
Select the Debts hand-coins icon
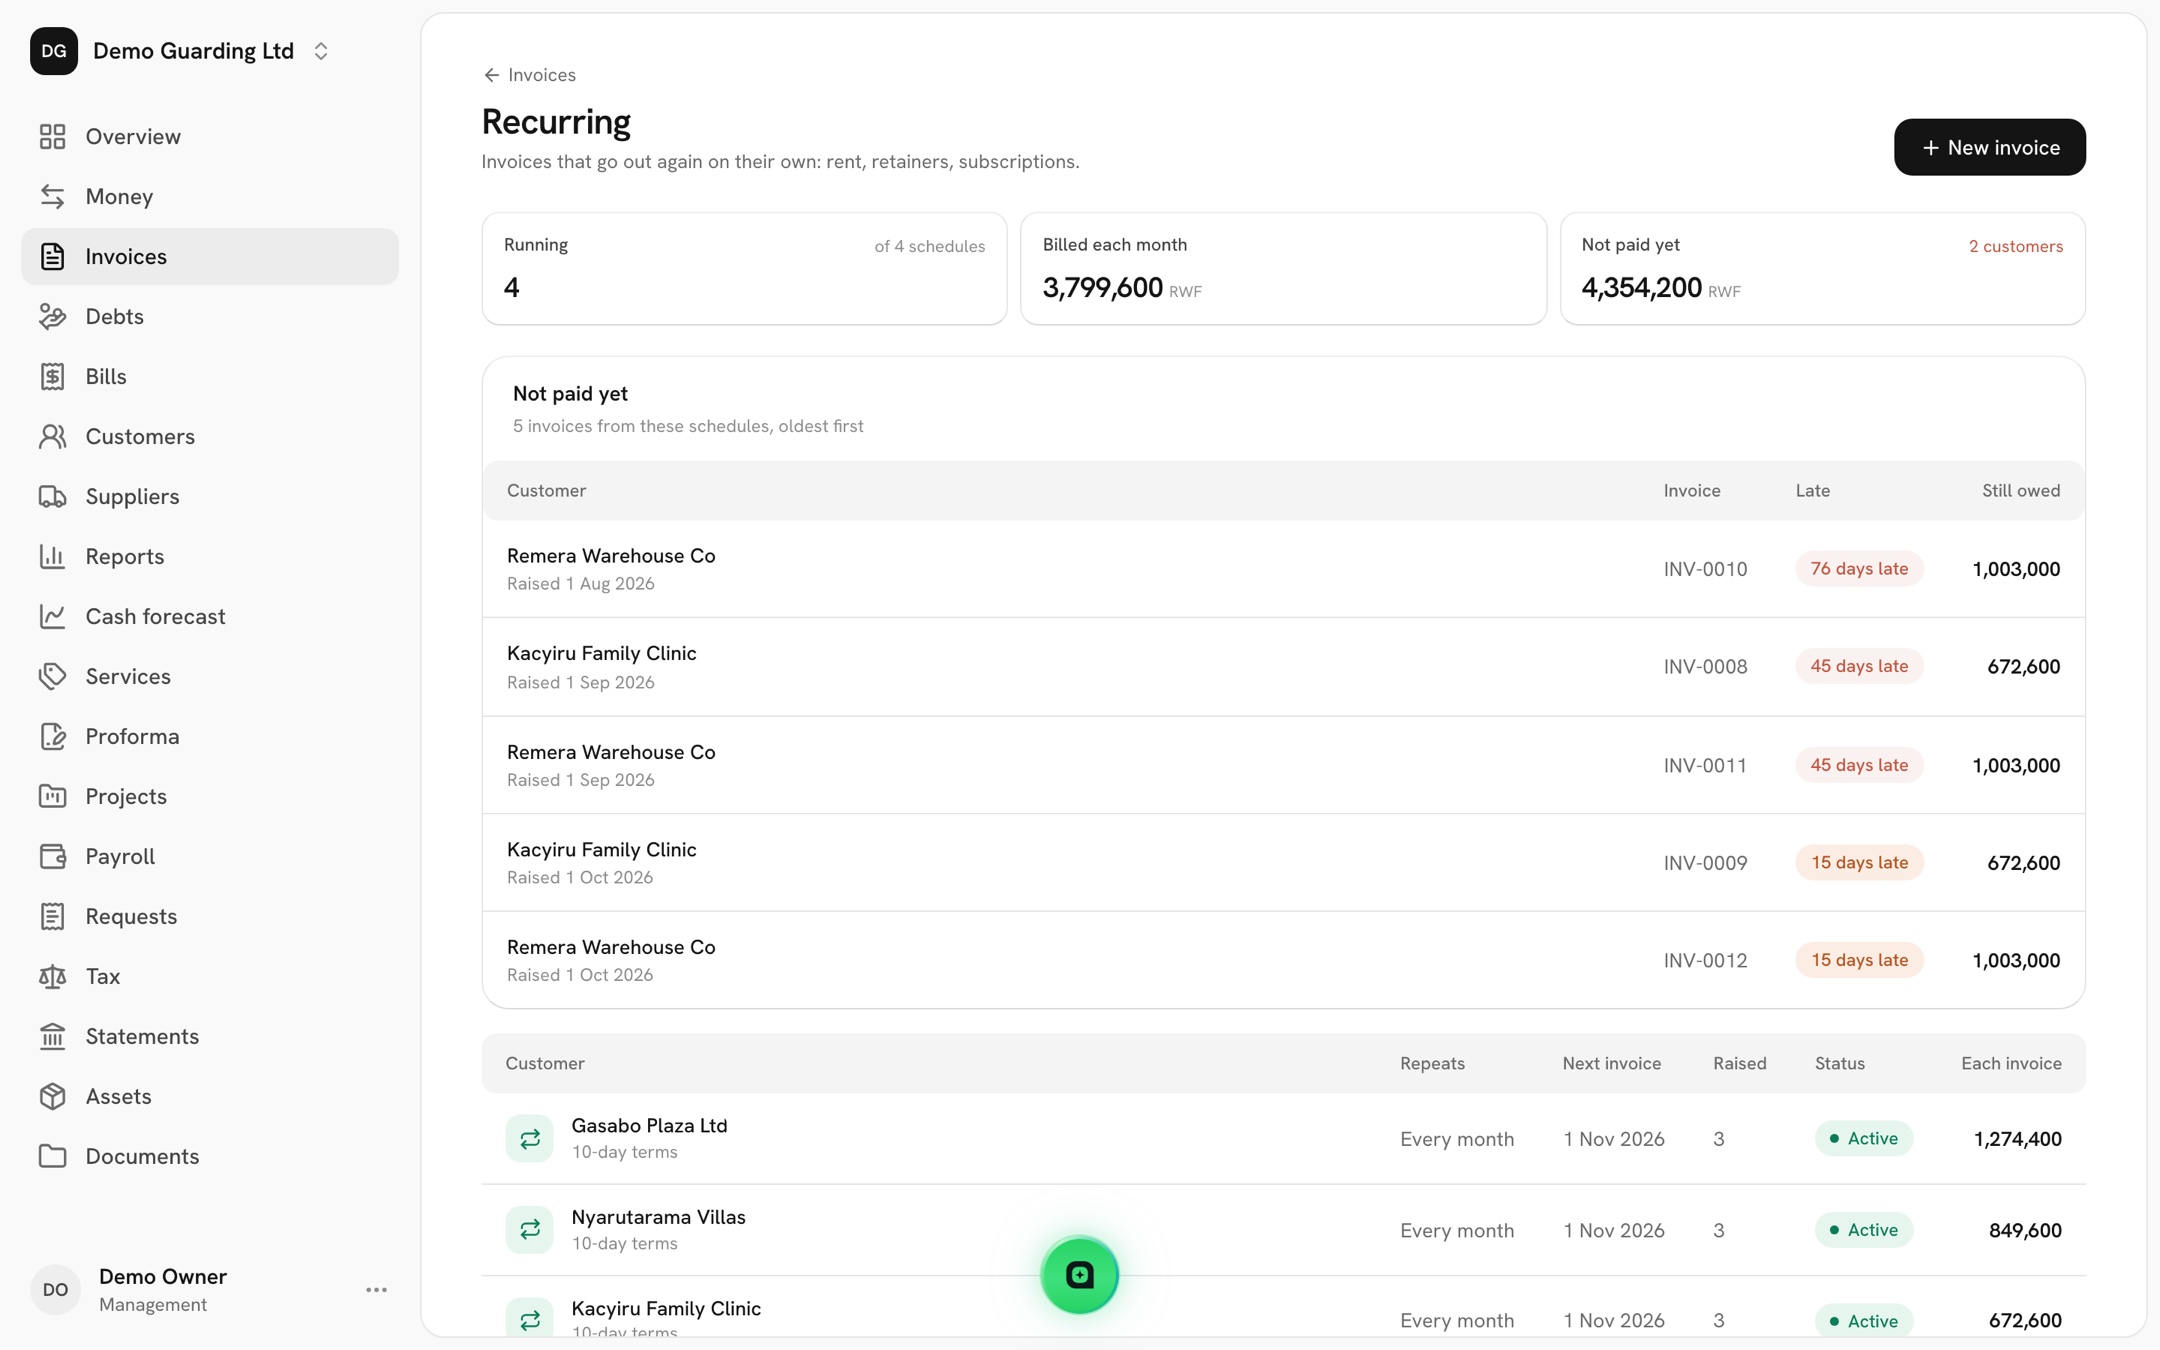point(52,316)
